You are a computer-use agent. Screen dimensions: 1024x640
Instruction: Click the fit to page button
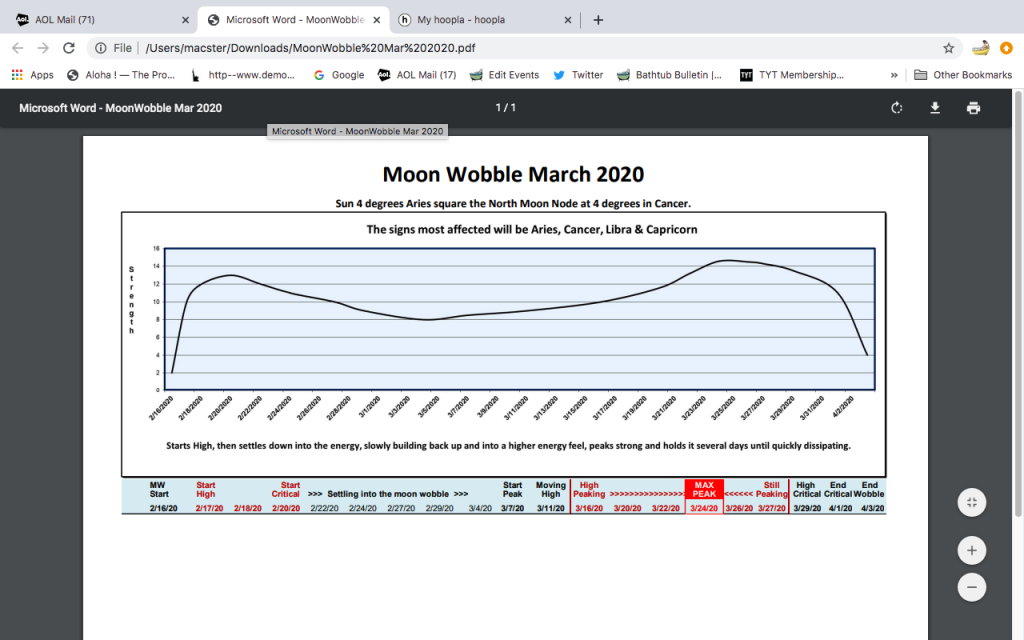coord(972,502)
